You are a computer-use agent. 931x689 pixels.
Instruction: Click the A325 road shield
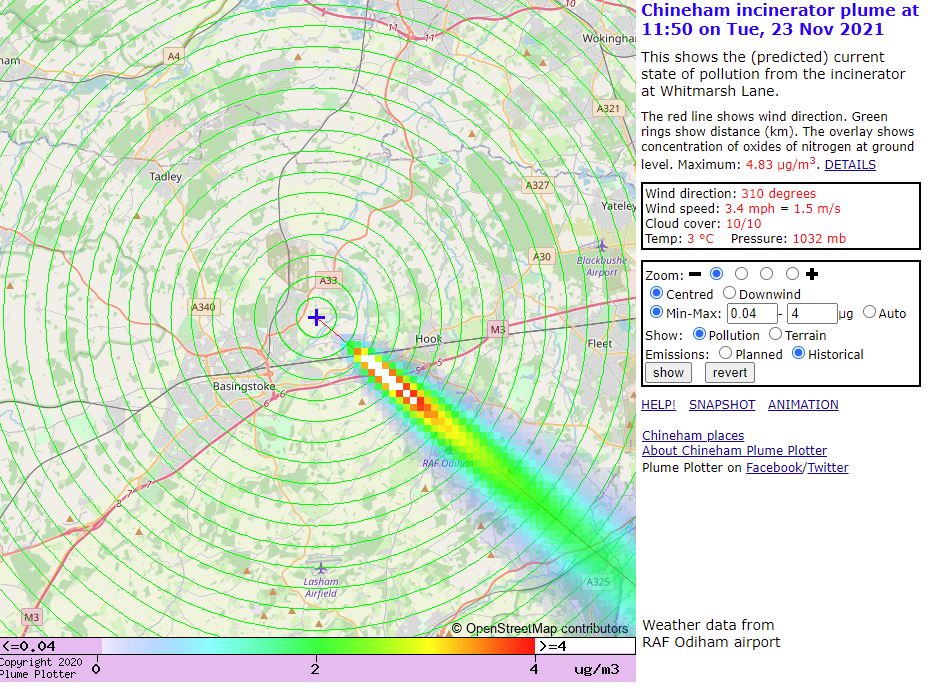pyautogui.click(x=598, y=581)
